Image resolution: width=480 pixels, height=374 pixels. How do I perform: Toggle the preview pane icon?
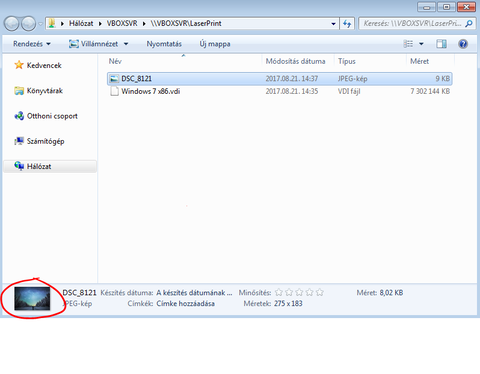point(441,44)
